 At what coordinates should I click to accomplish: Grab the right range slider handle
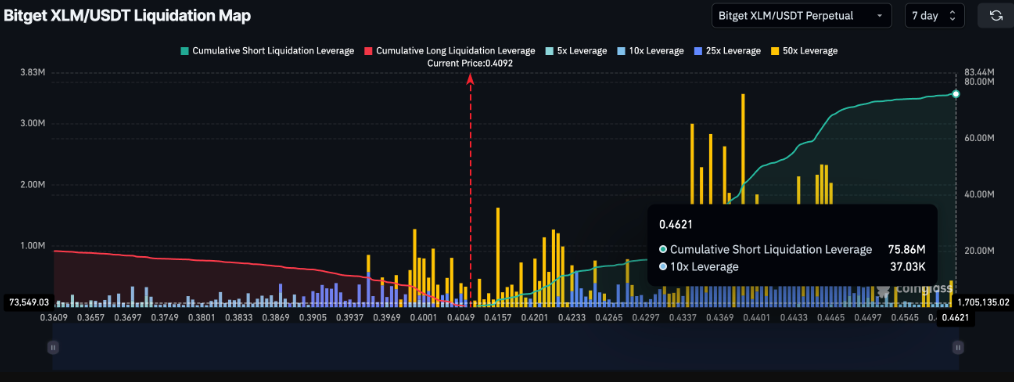coord(958,347)
